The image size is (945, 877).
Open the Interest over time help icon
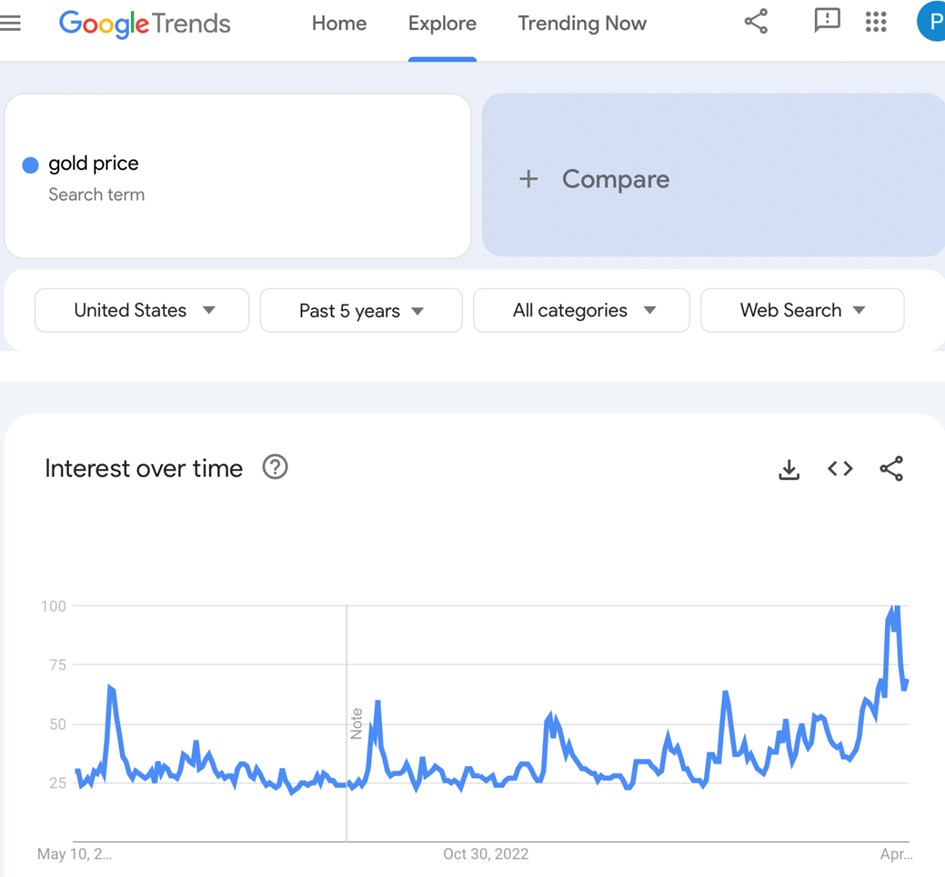pos(275,467)
